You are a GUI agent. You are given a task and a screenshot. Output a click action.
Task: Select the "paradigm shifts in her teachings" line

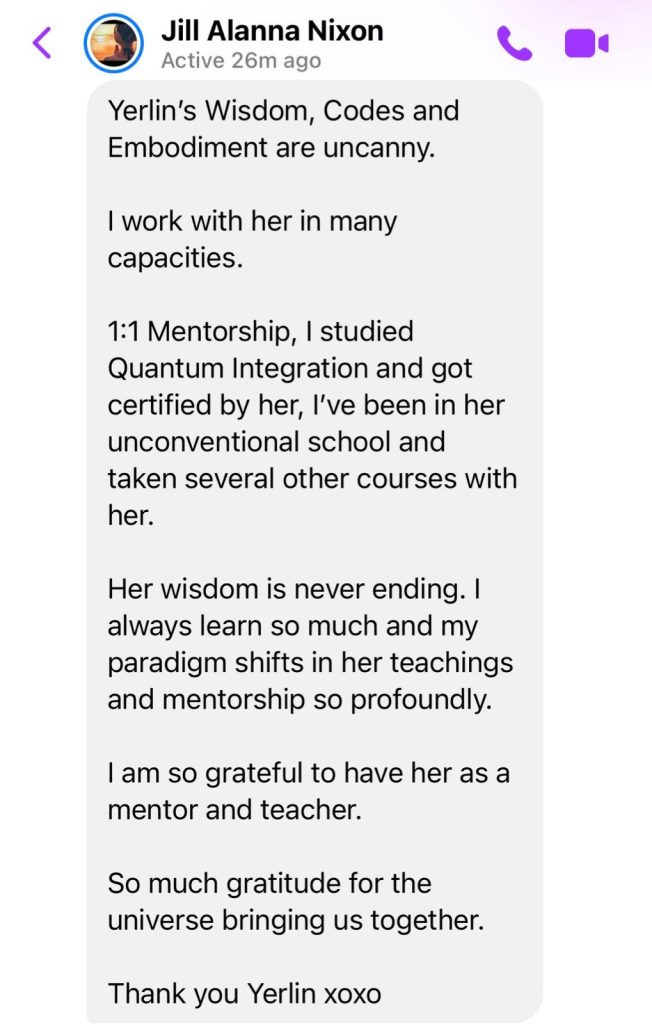(x=310, y=662)
